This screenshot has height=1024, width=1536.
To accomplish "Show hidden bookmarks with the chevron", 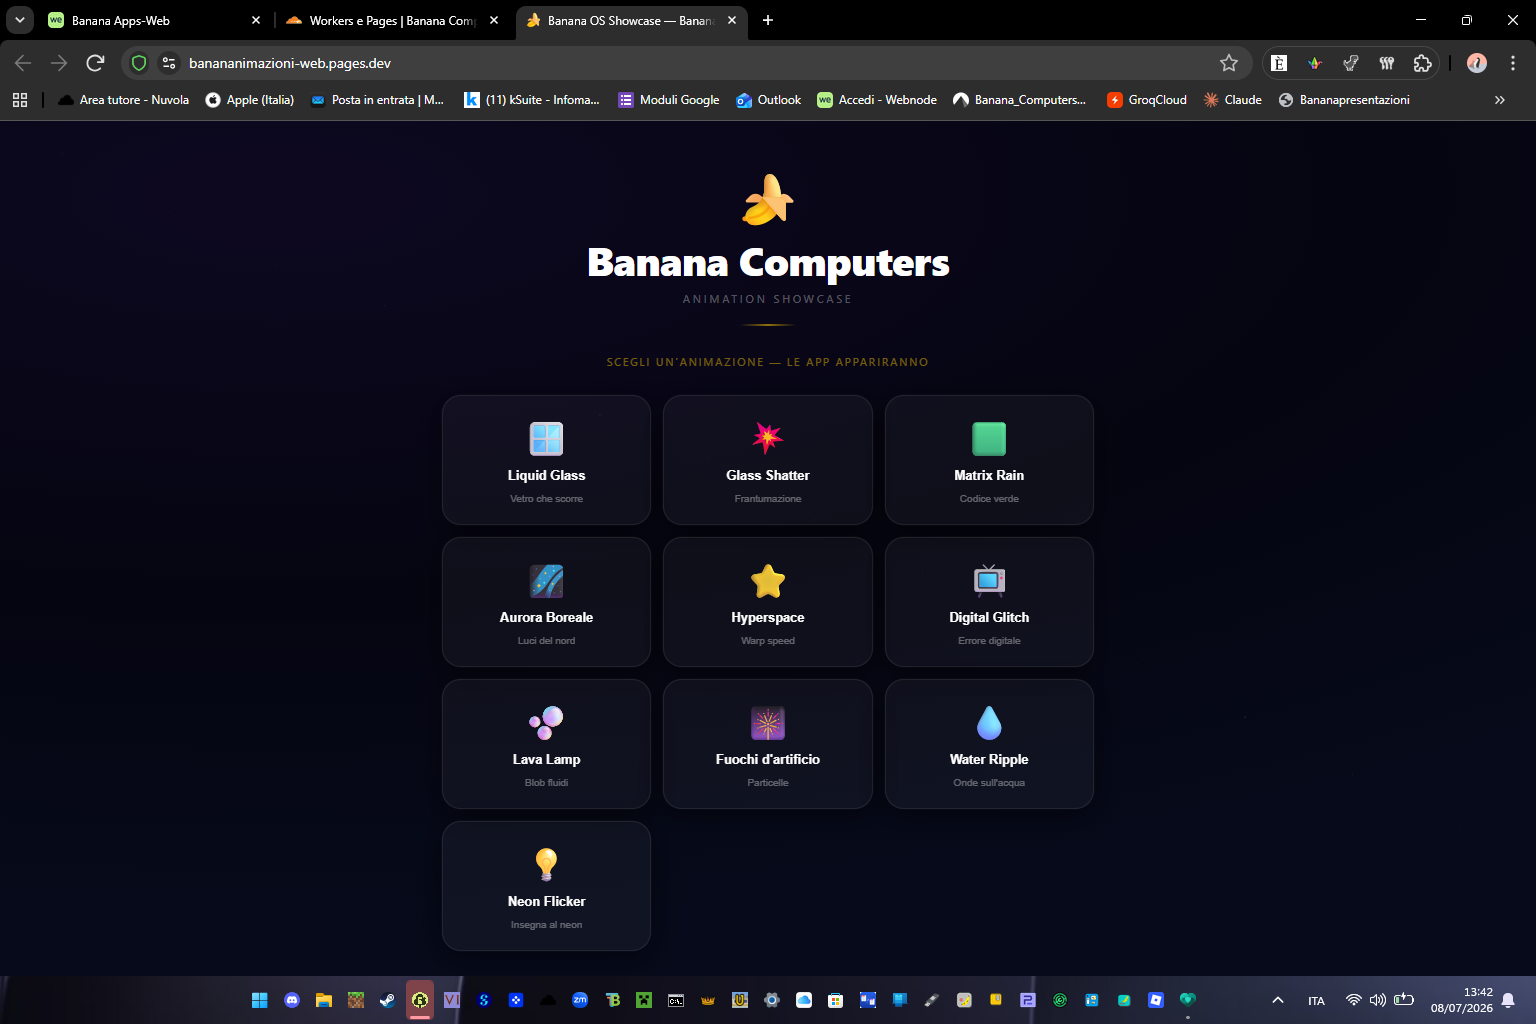I will 1500,100.
